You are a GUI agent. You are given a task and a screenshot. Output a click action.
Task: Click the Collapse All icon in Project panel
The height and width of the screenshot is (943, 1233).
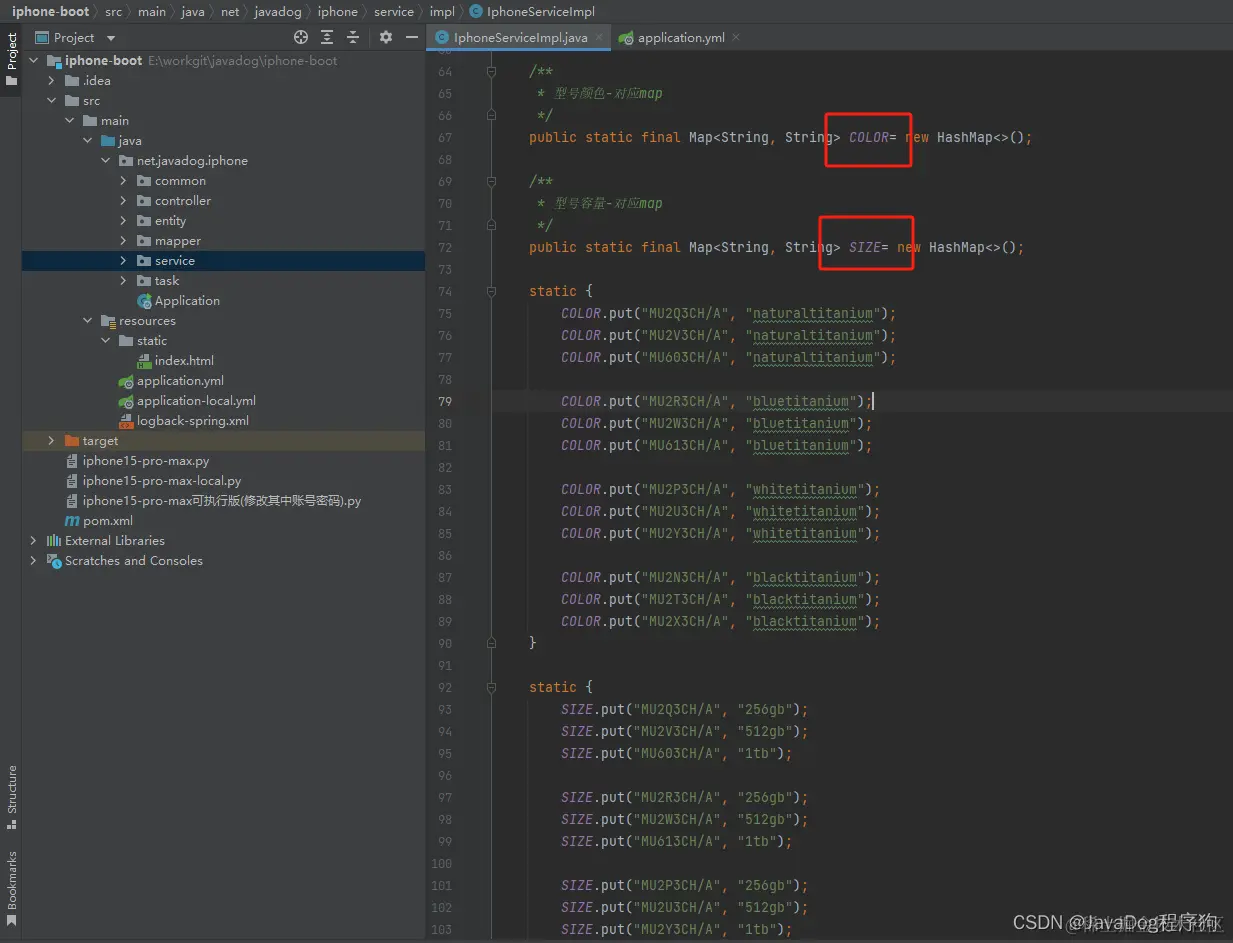353,37
